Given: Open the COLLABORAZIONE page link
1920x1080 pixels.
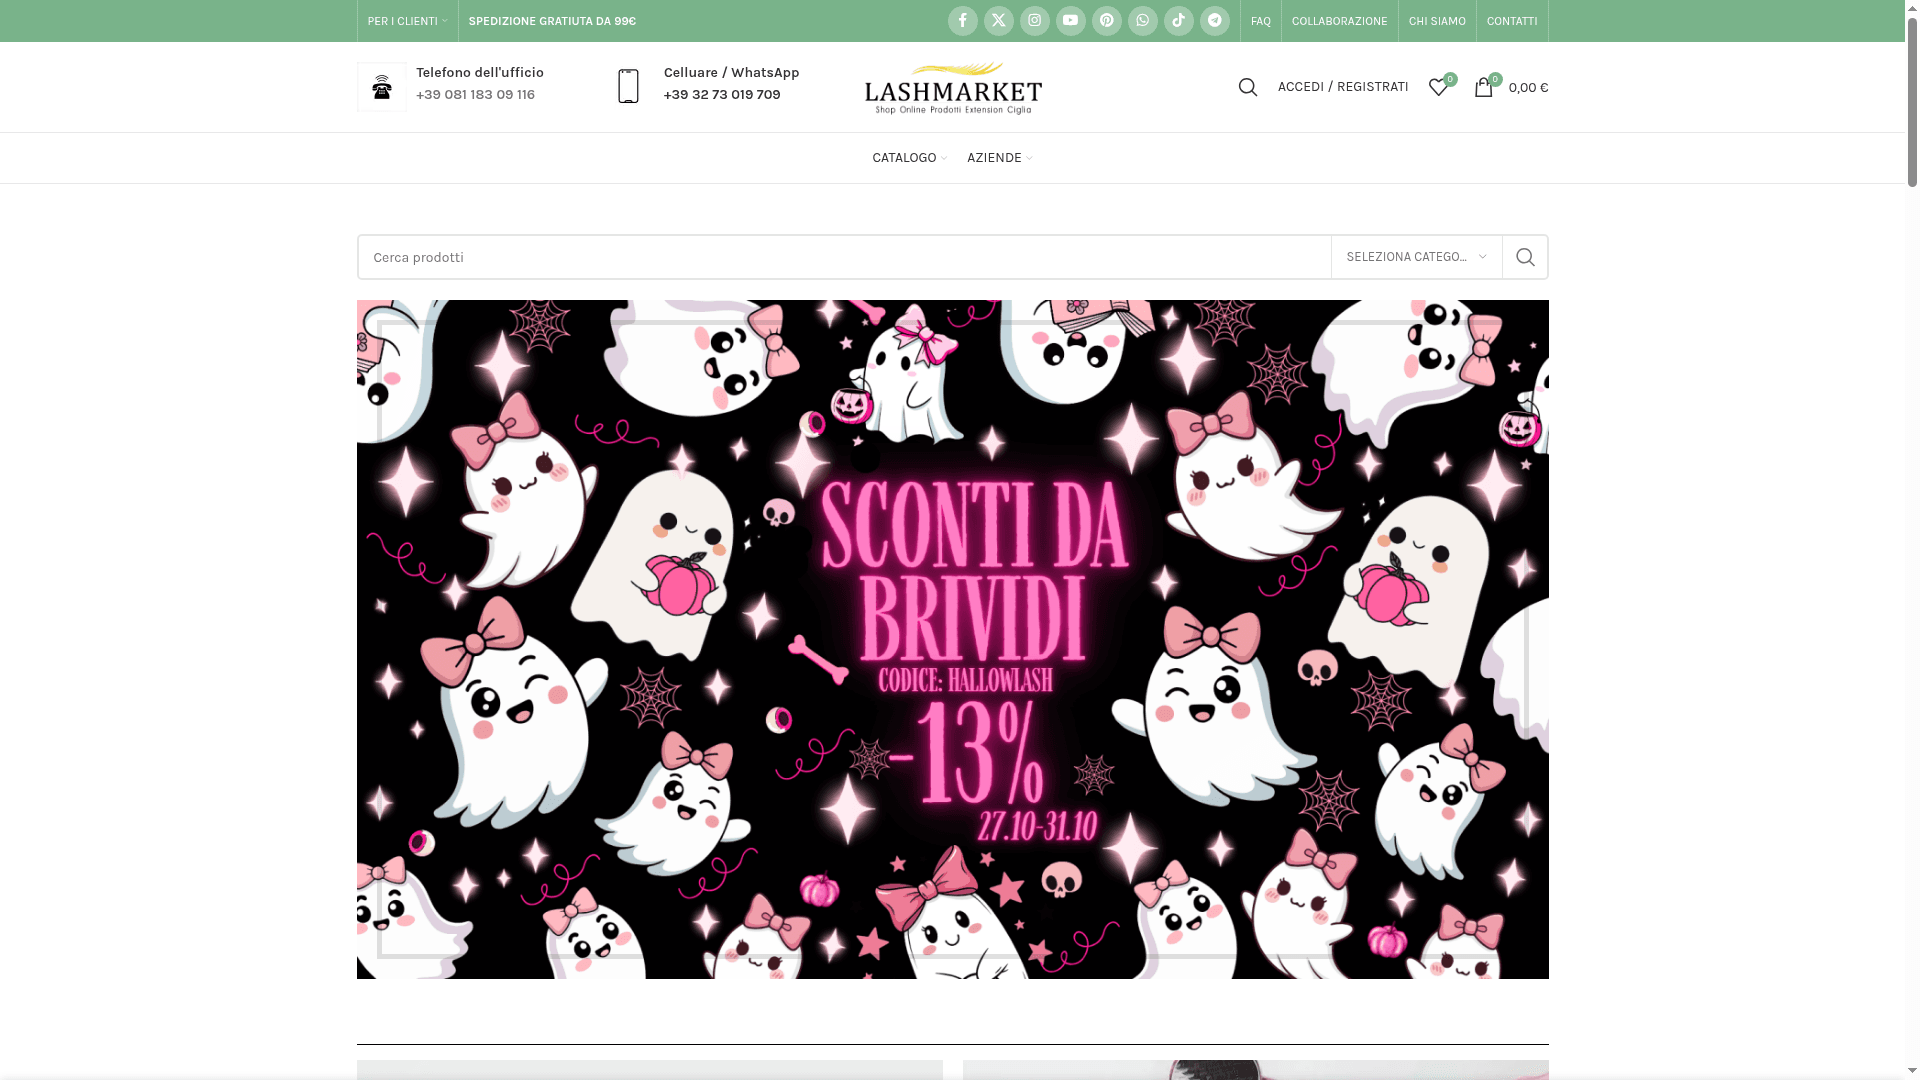Looking at the screenshot, I should (1339, 20).
